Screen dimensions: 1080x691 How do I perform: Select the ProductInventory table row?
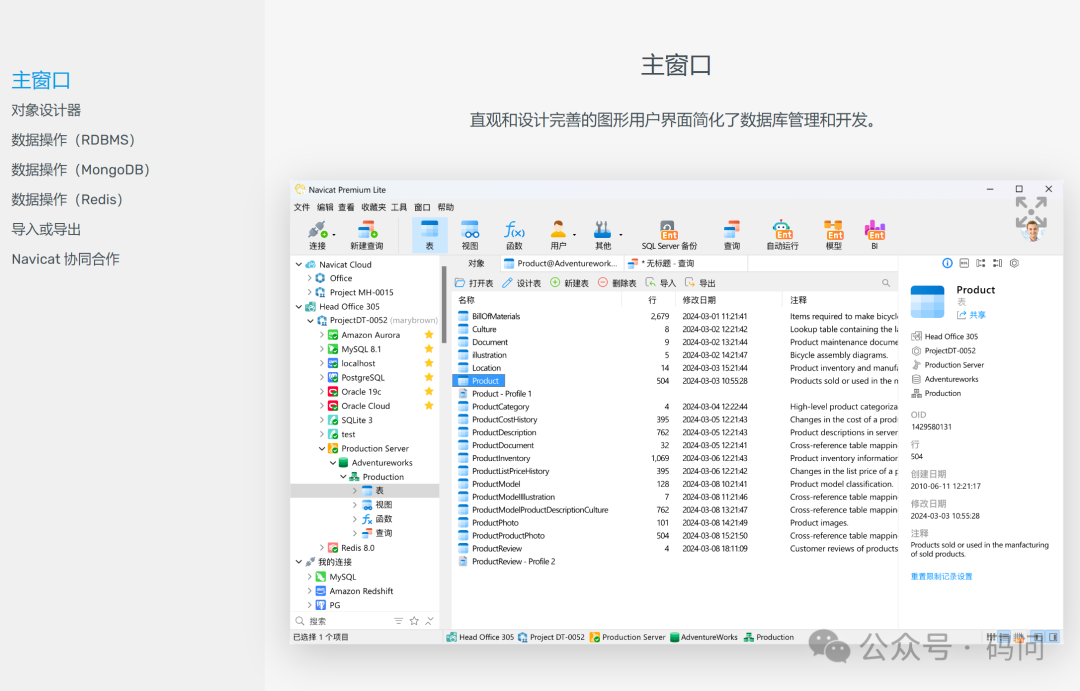[x=675, y=458]
